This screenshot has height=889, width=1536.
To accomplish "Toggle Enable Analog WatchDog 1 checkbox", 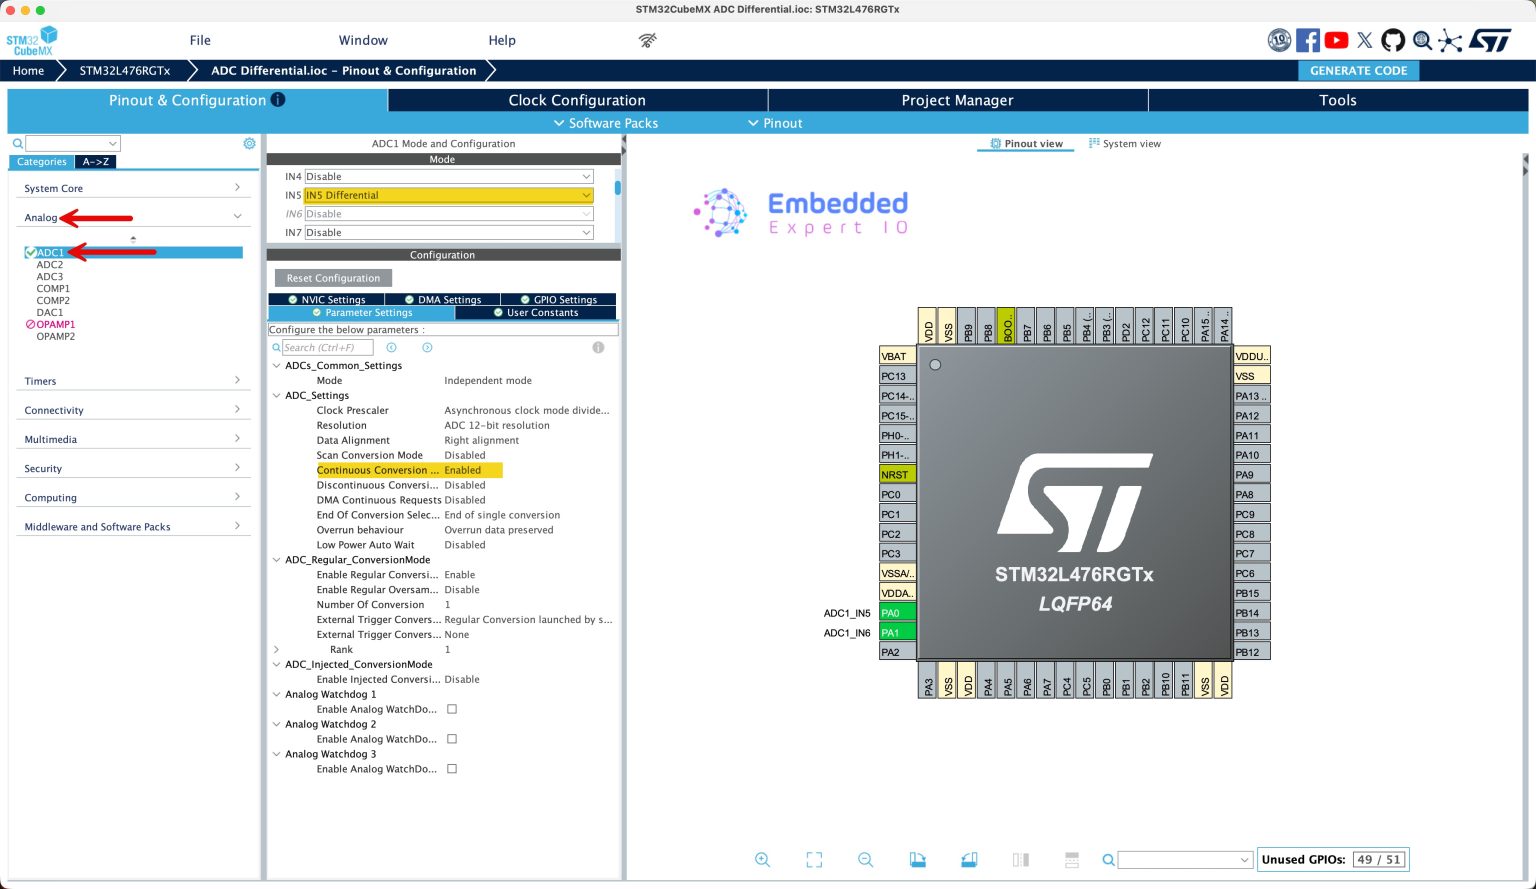I will pos(452,709).
